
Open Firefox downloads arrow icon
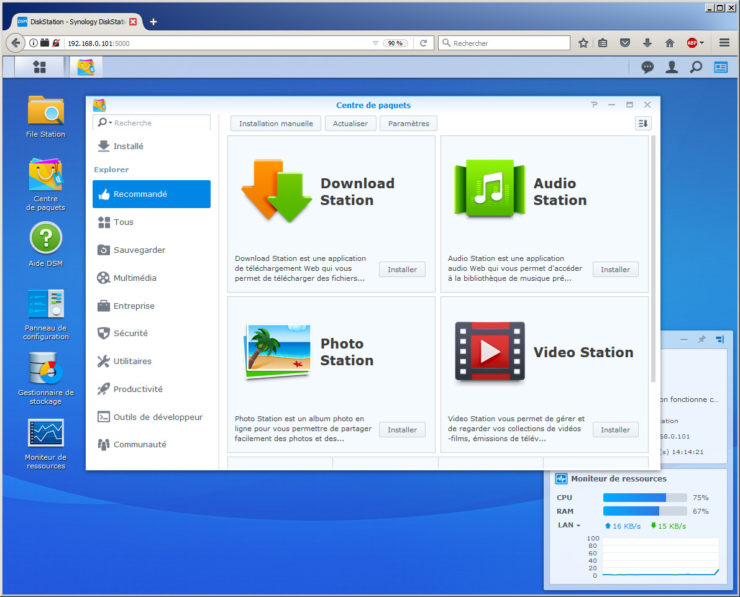pyautogui.click(x=648, y=43)
